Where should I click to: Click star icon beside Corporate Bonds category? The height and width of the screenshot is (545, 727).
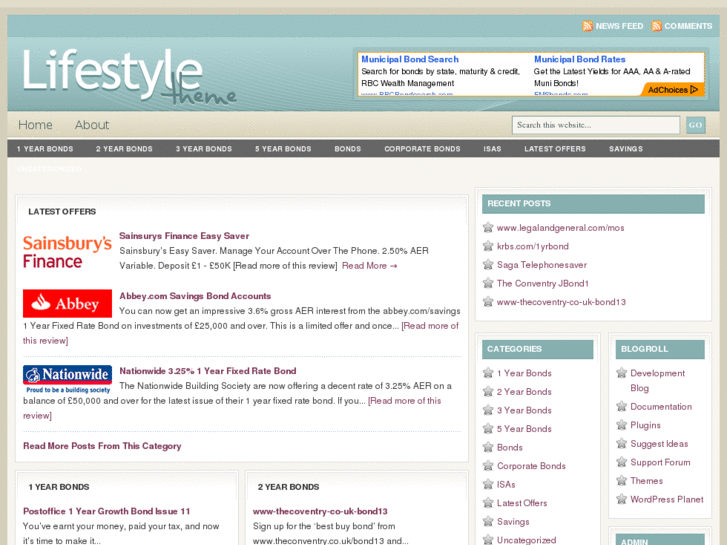(x=488, y=466)
